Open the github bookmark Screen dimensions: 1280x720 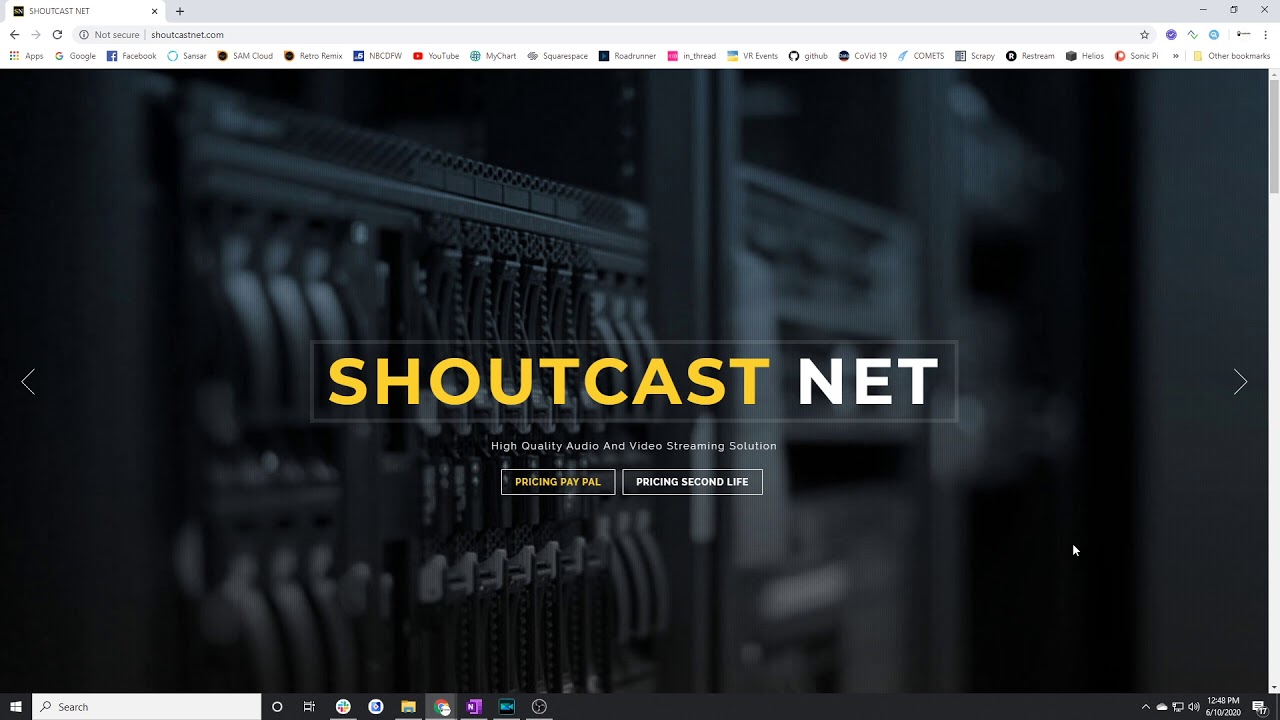point(809,56)
